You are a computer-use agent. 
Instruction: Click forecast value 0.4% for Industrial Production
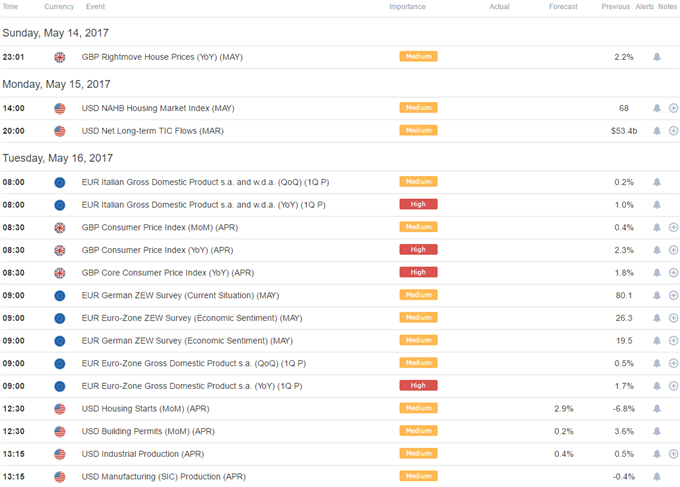[x=564, y=454]
